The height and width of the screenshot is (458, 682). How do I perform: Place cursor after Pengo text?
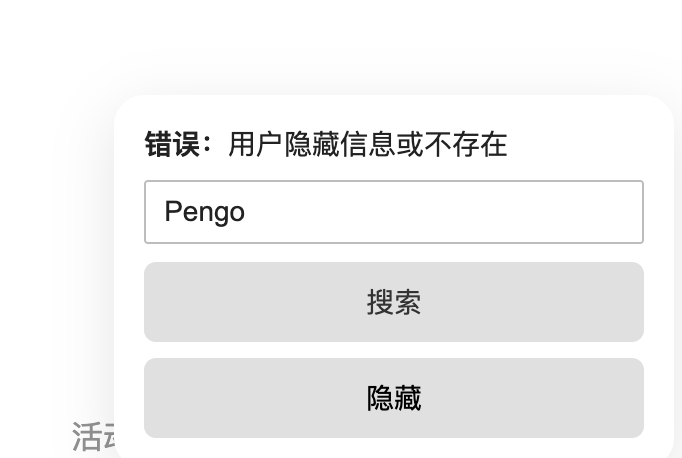(246, 212)
